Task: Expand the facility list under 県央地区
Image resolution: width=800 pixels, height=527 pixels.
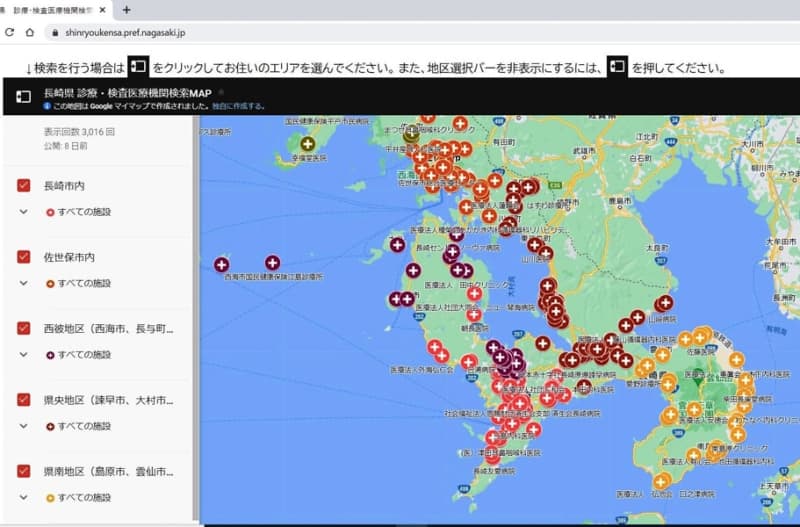Action: pos(23,426)
